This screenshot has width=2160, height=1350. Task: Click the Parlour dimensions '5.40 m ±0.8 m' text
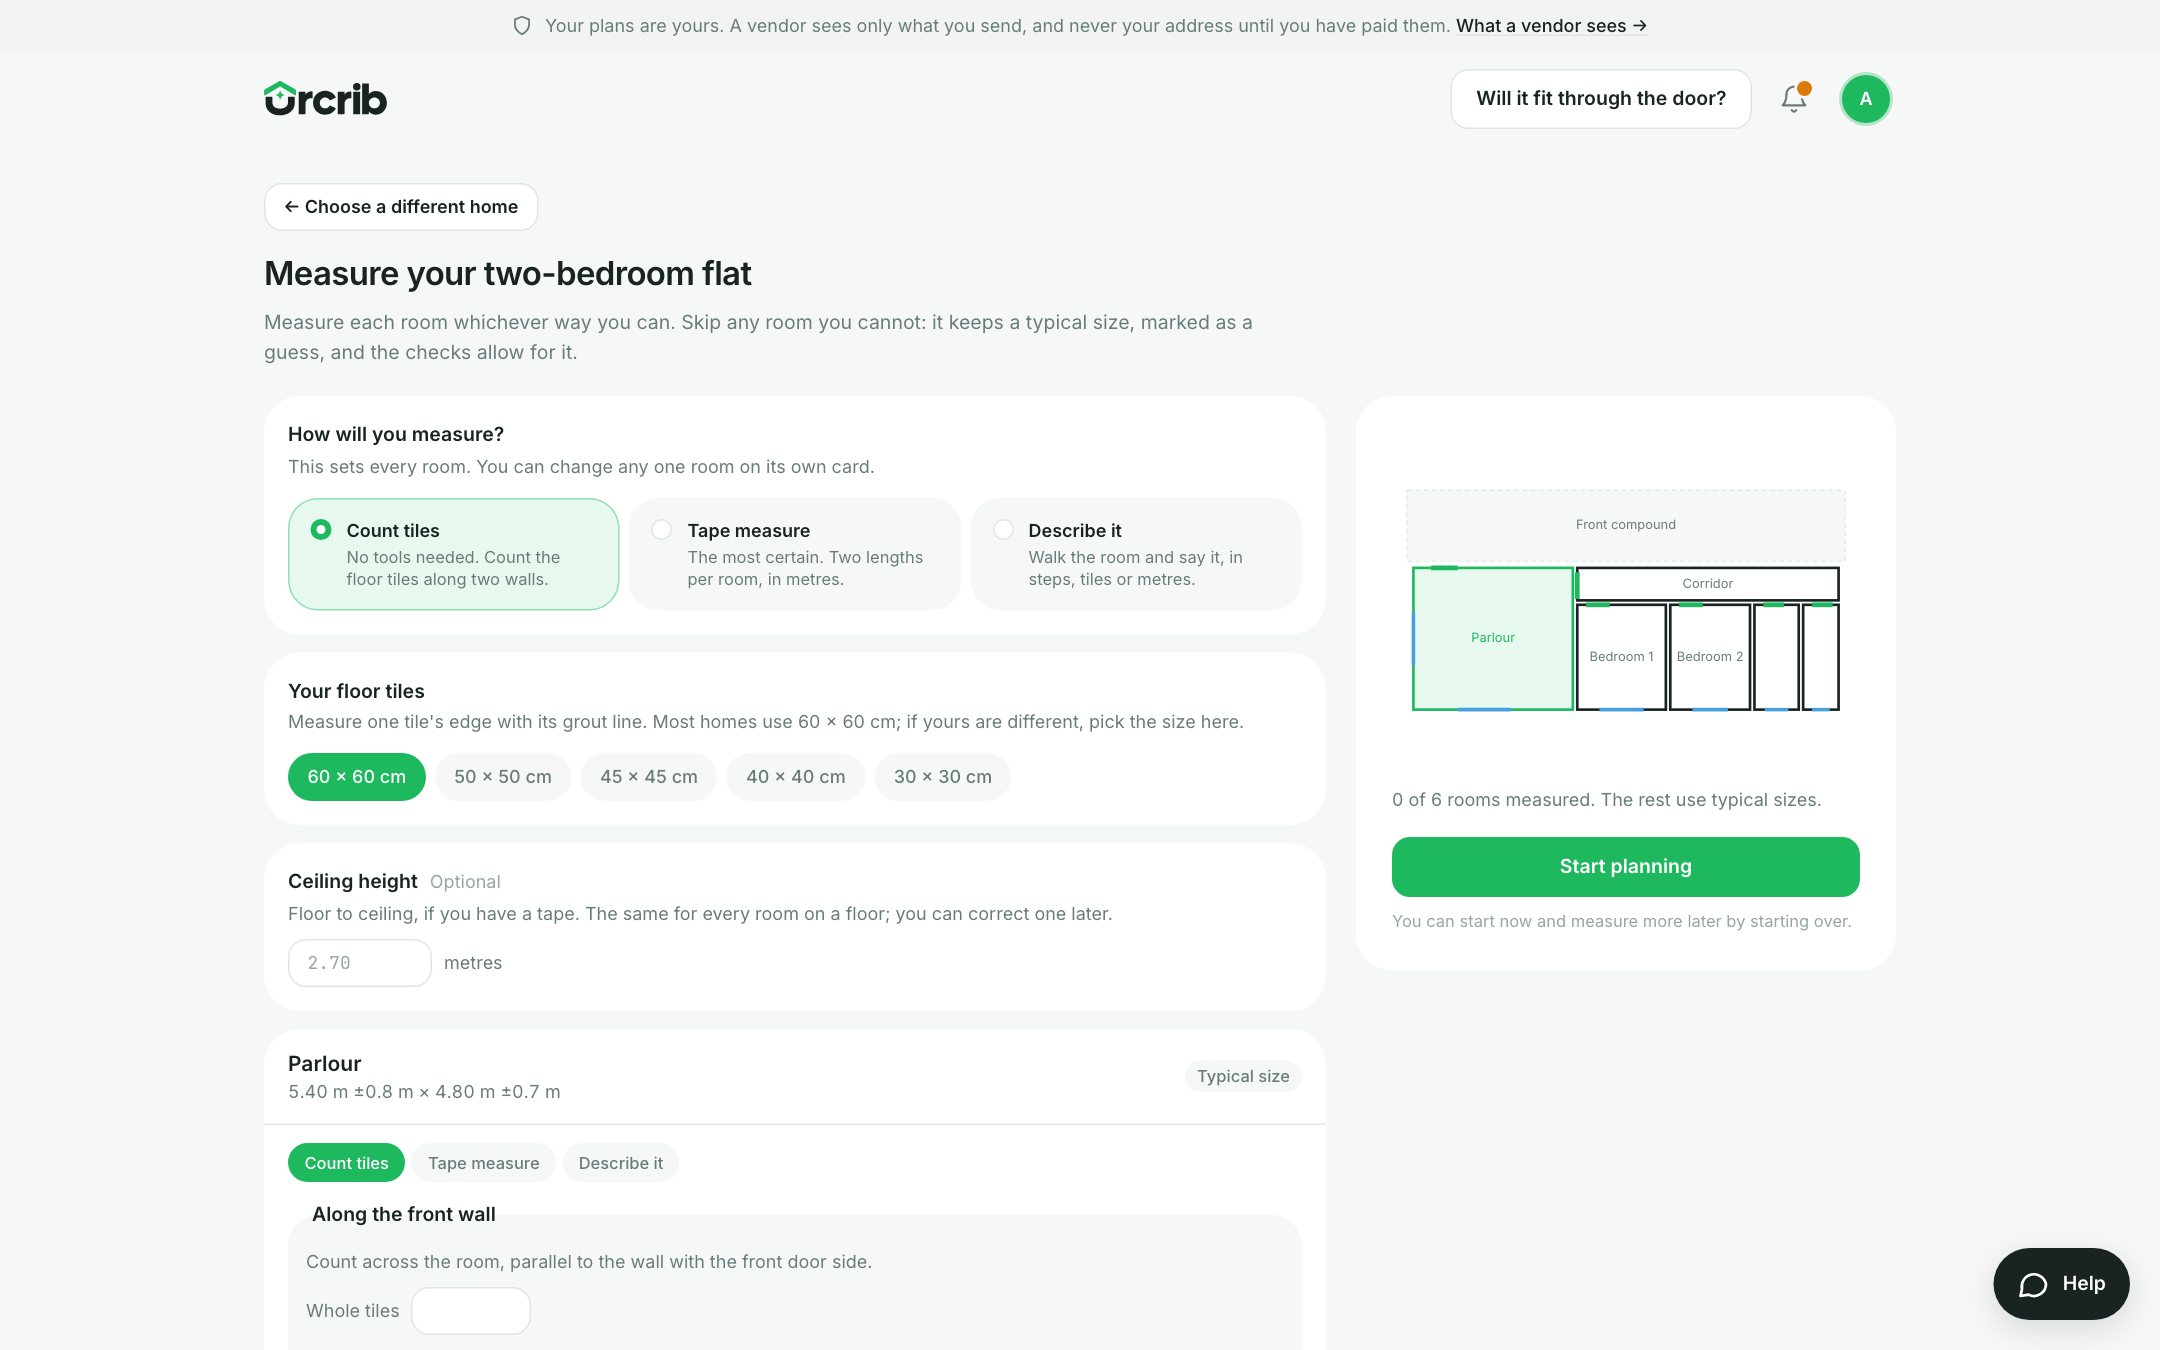coord(350,1092)
